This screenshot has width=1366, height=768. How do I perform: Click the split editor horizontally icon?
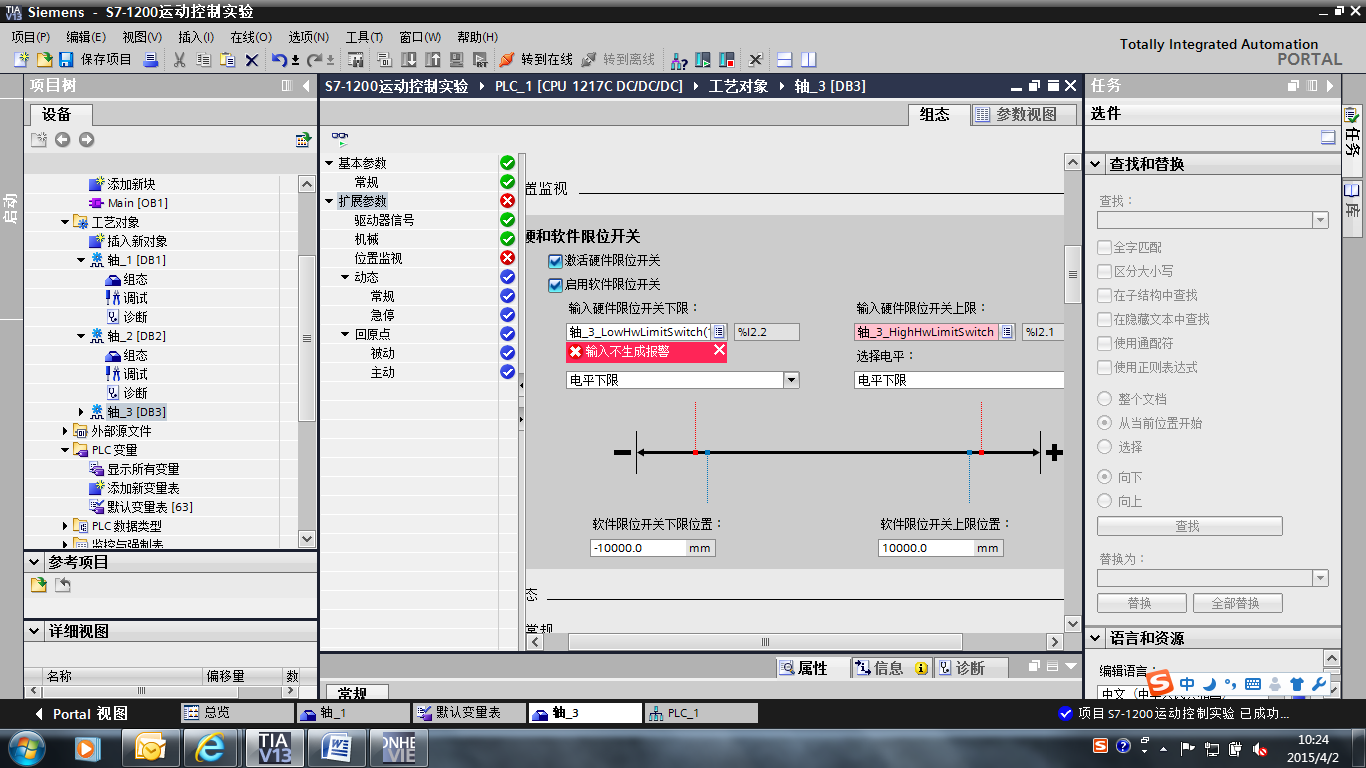785,60
